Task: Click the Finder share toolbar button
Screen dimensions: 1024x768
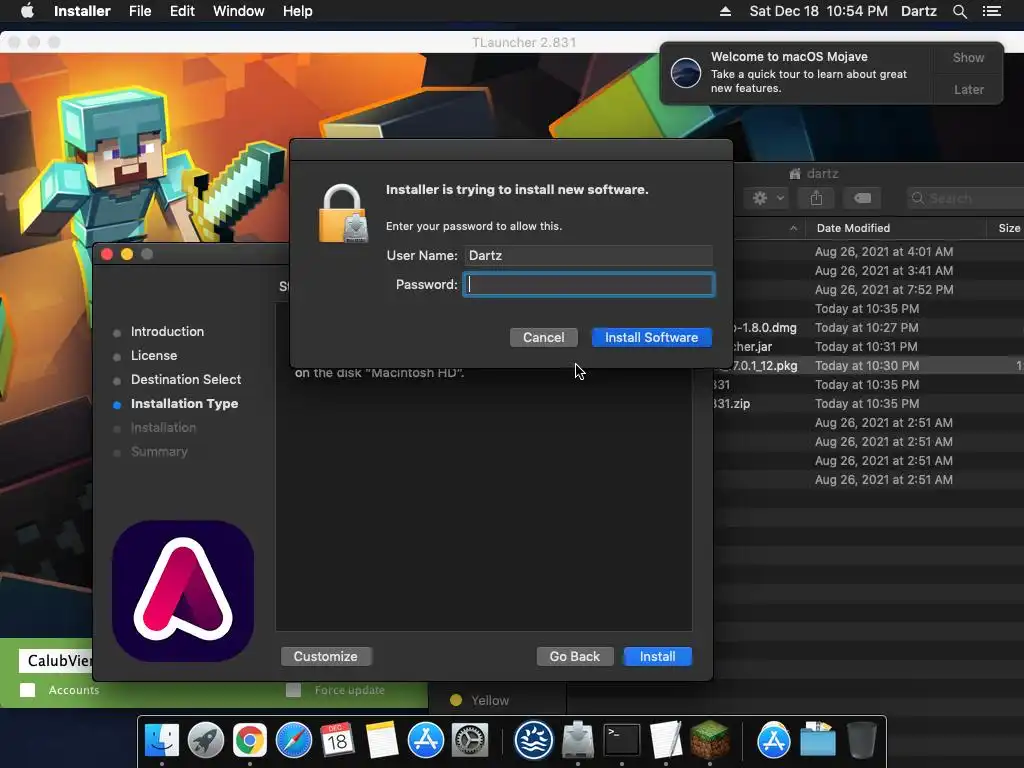Action: (x=816, y=198)
